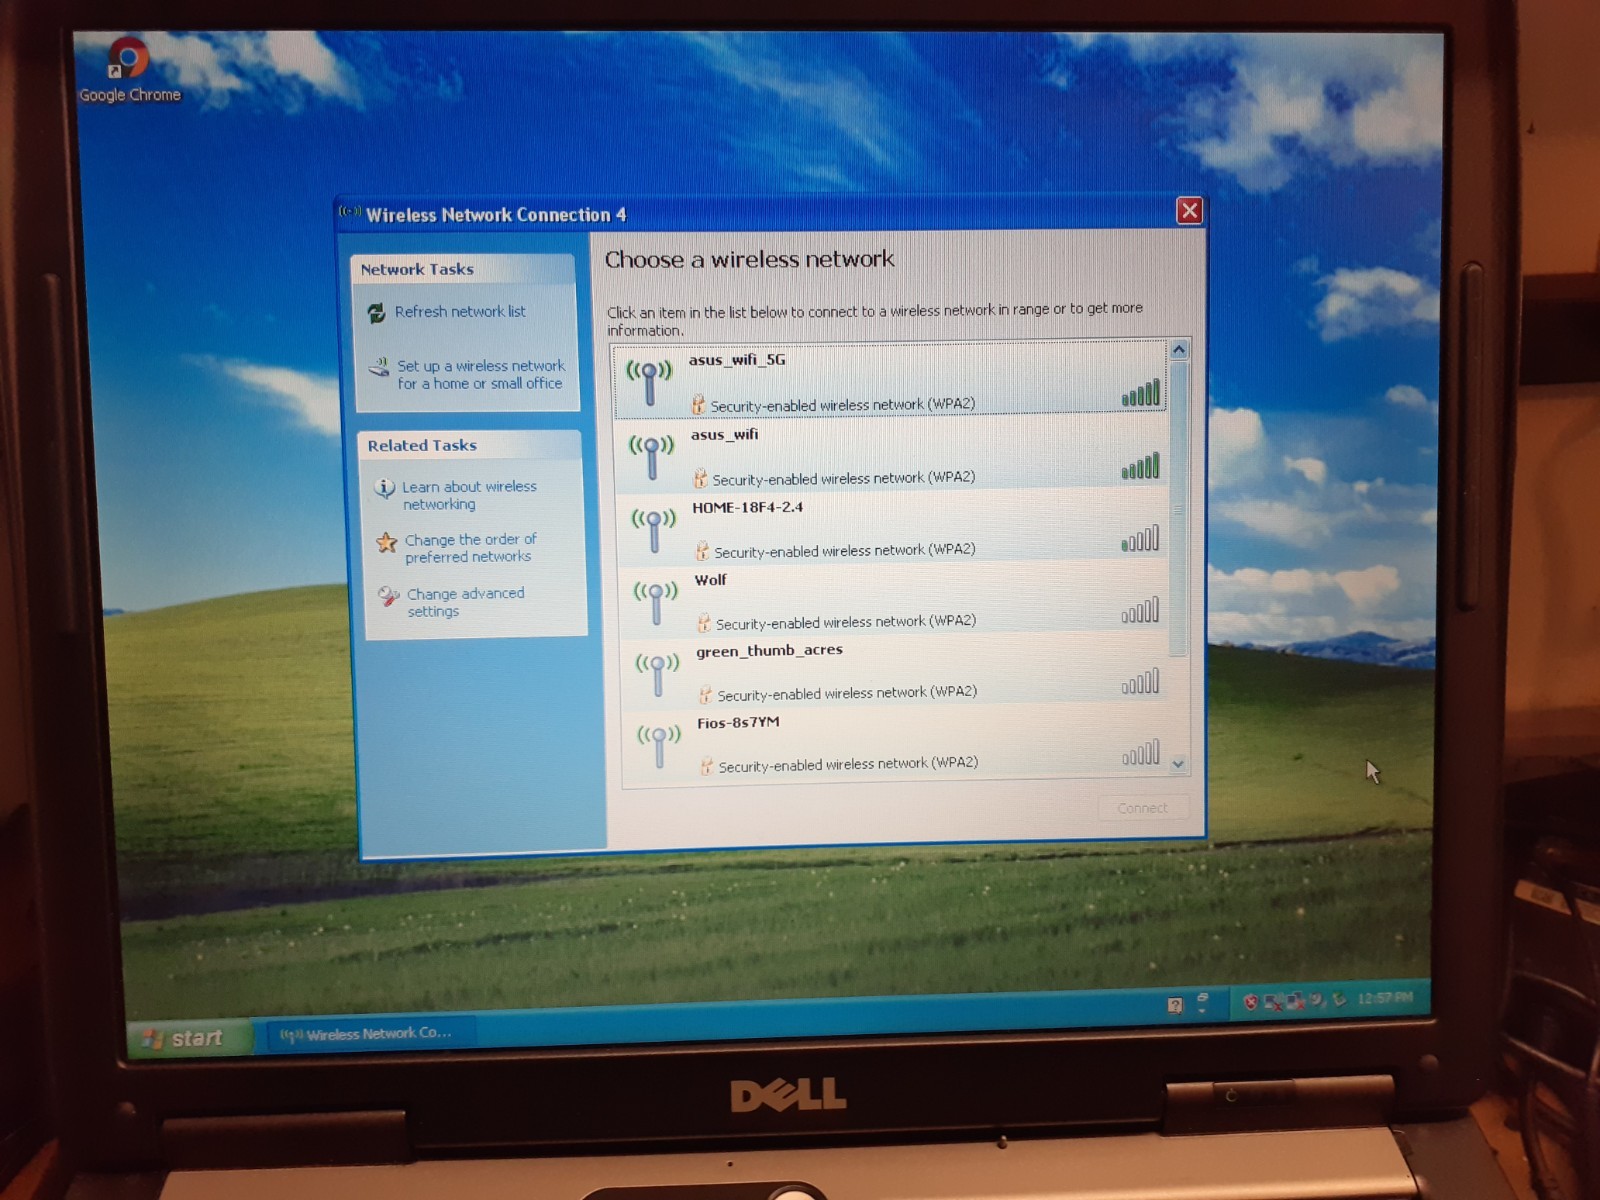This screenshot has height=1200, width=1600.
Task: Click the advanced settings tools icon
Action: (x=388, y=596)
